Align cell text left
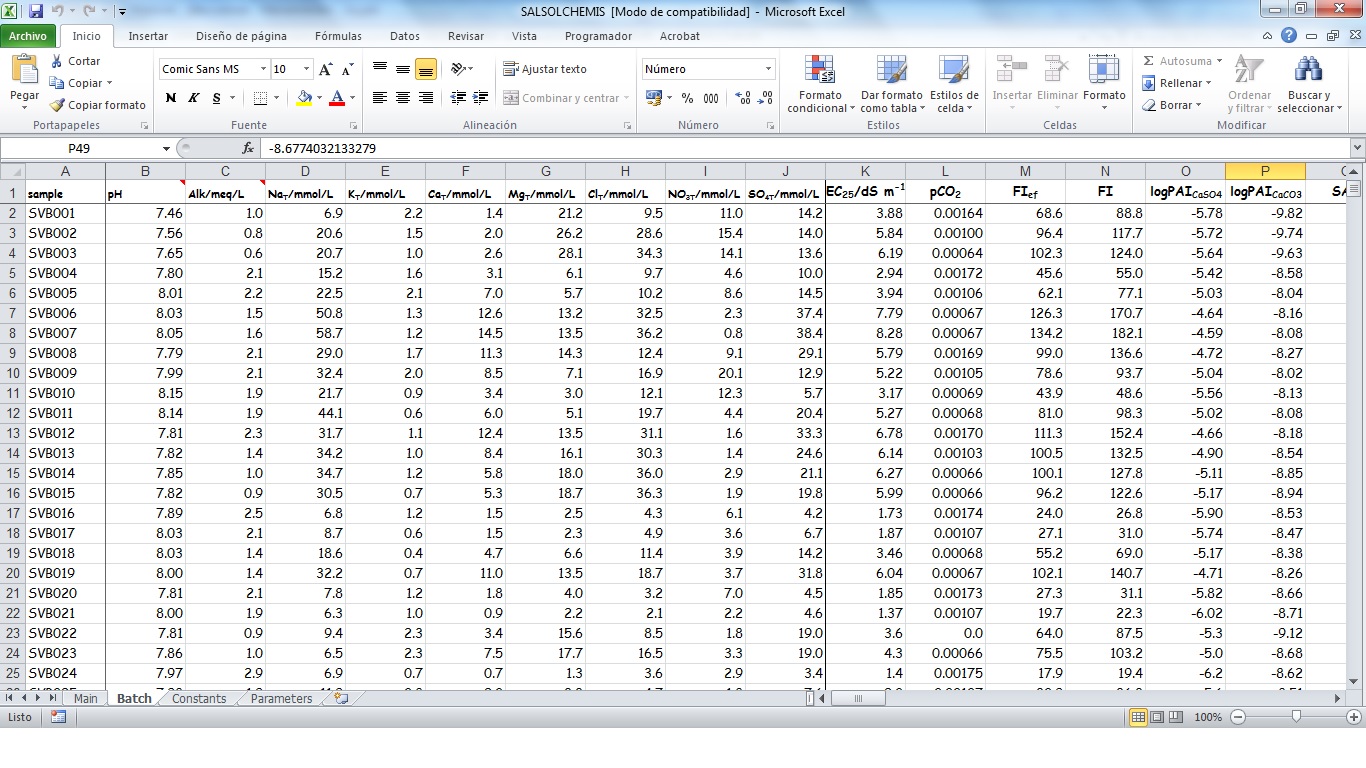The image size is (1366, 768). pos(380,98)
